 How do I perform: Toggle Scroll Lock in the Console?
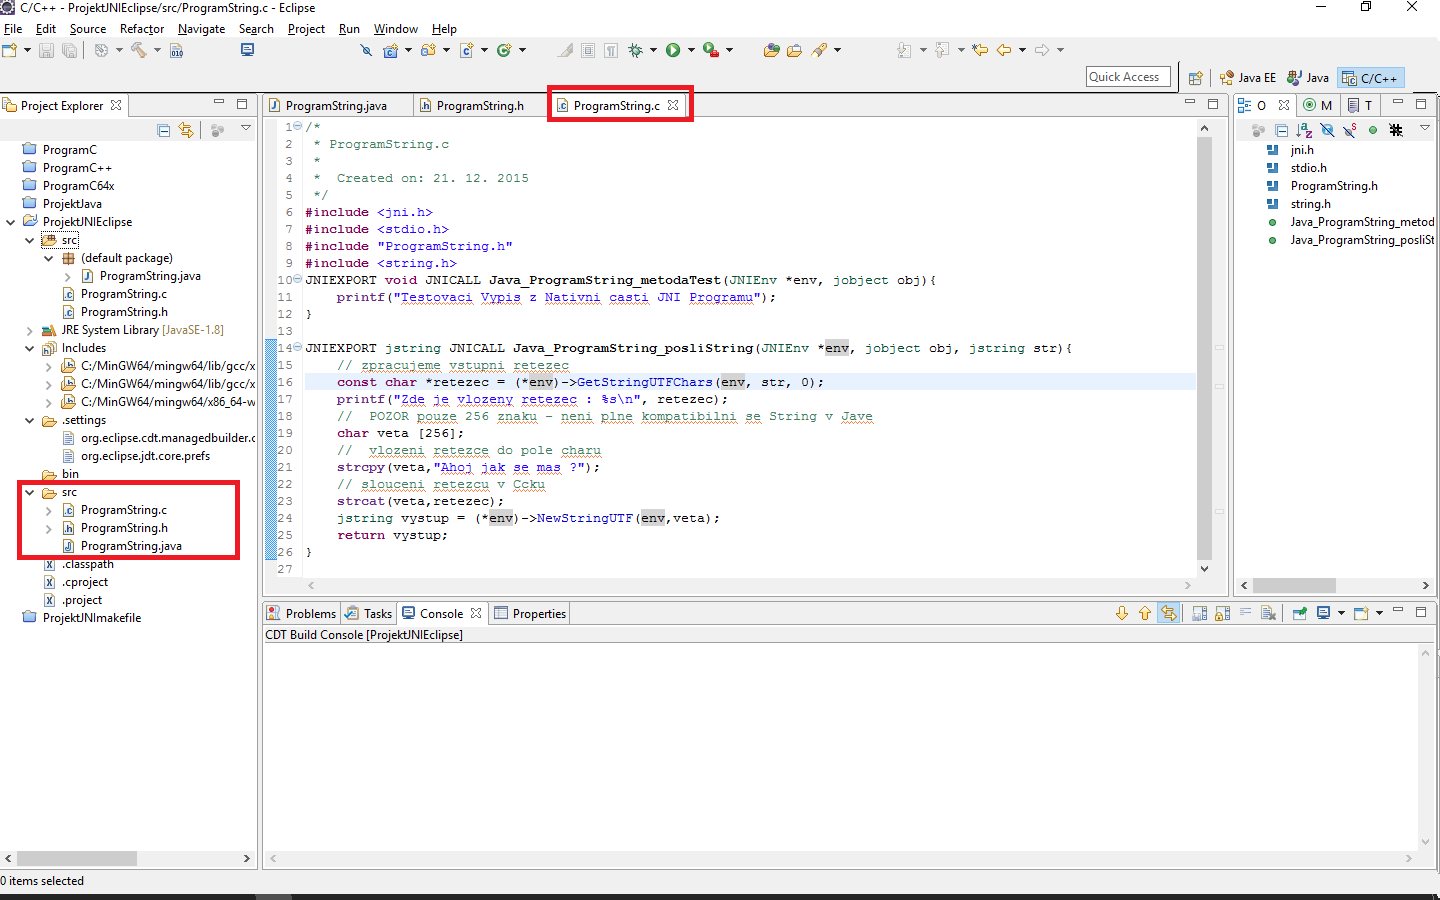coord(1223,612)
